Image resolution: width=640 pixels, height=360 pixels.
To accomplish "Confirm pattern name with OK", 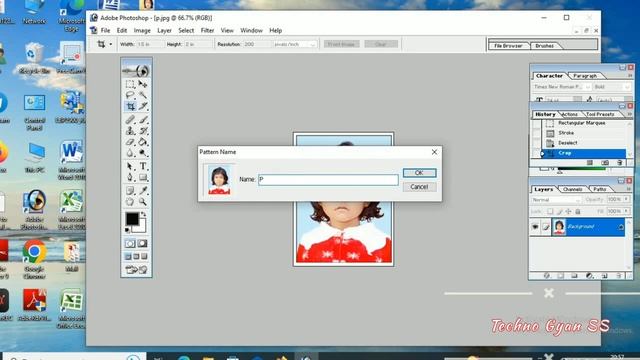I will point(419,173).
